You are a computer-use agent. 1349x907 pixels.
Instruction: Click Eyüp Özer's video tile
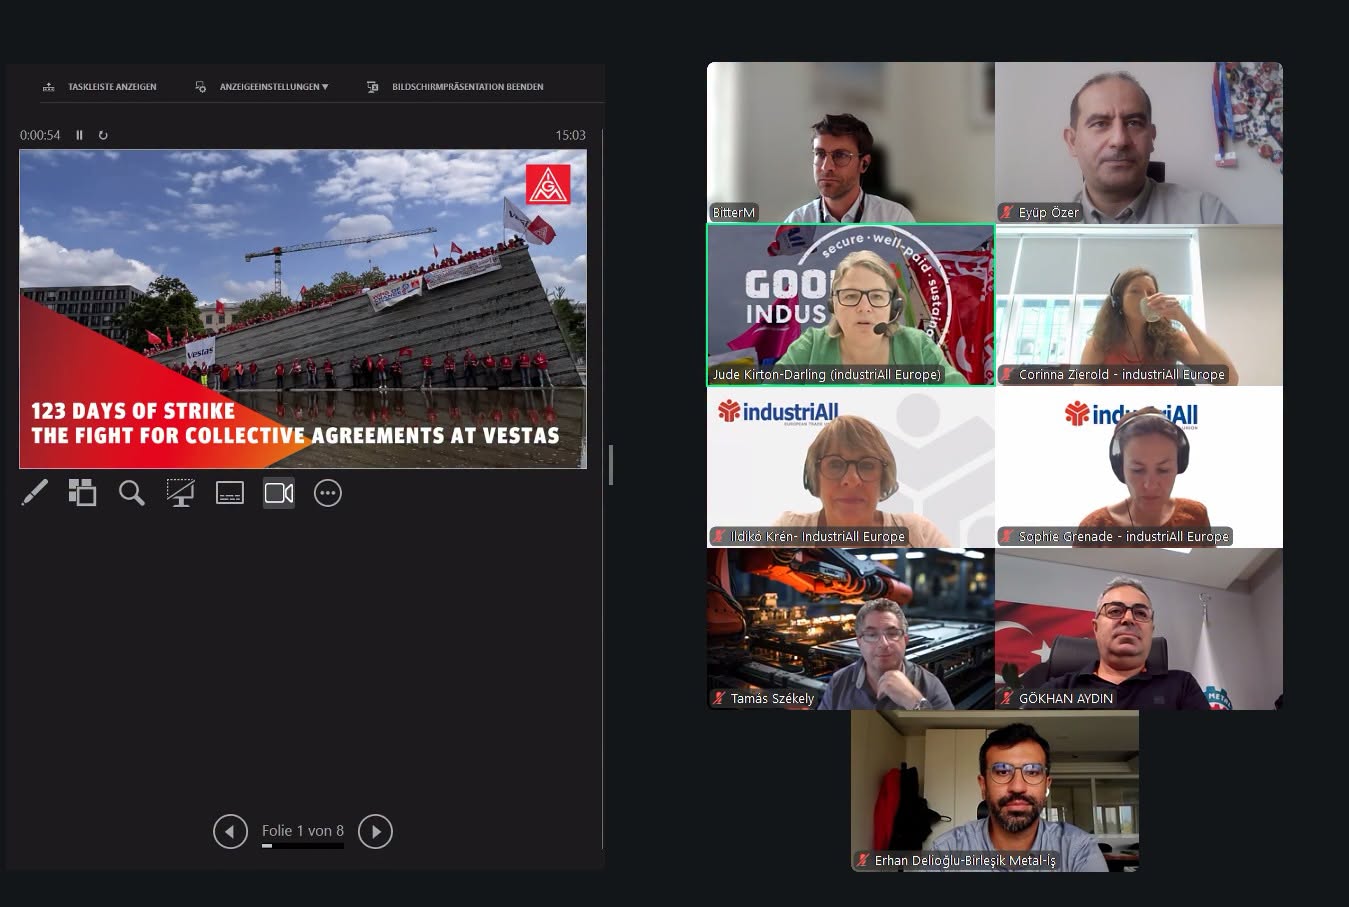pos(1139,143)
